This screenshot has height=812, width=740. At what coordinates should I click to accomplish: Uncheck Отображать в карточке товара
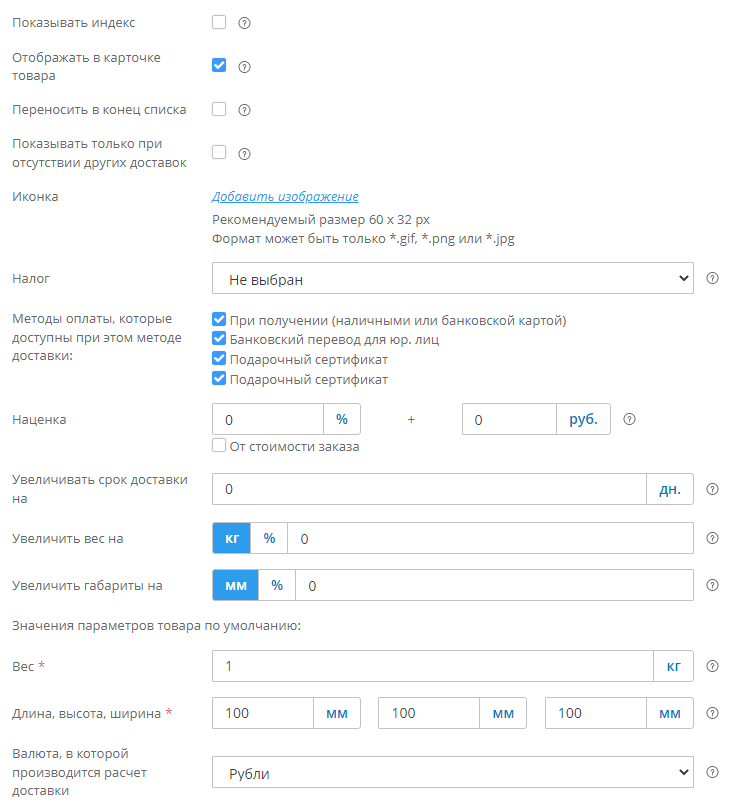[x=219, y=66]
